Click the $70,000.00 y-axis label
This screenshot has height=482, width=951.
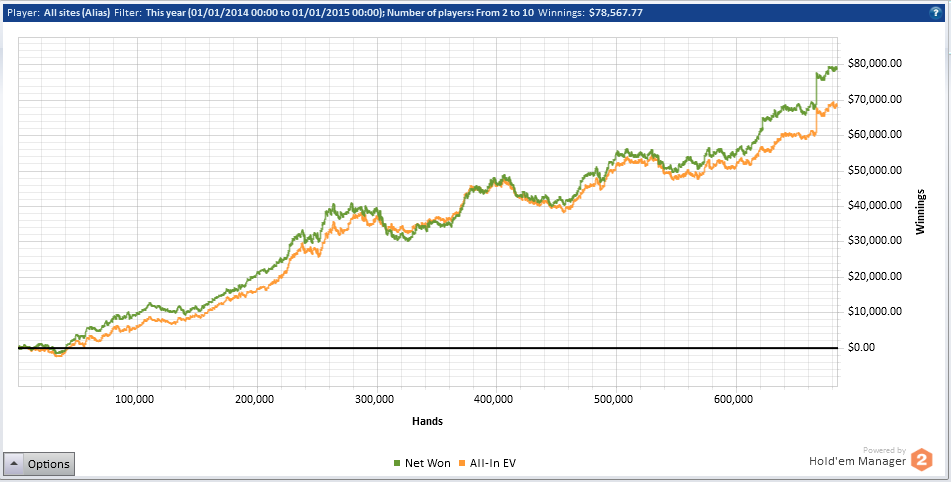tap(874, 99)
